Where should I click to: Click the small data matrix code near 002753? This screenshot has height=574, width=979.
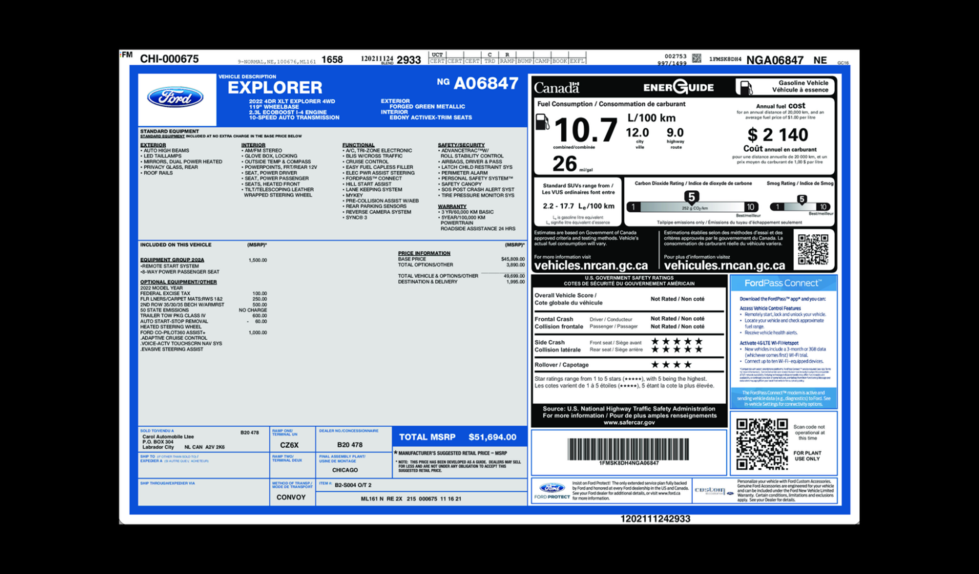(696, 59)
